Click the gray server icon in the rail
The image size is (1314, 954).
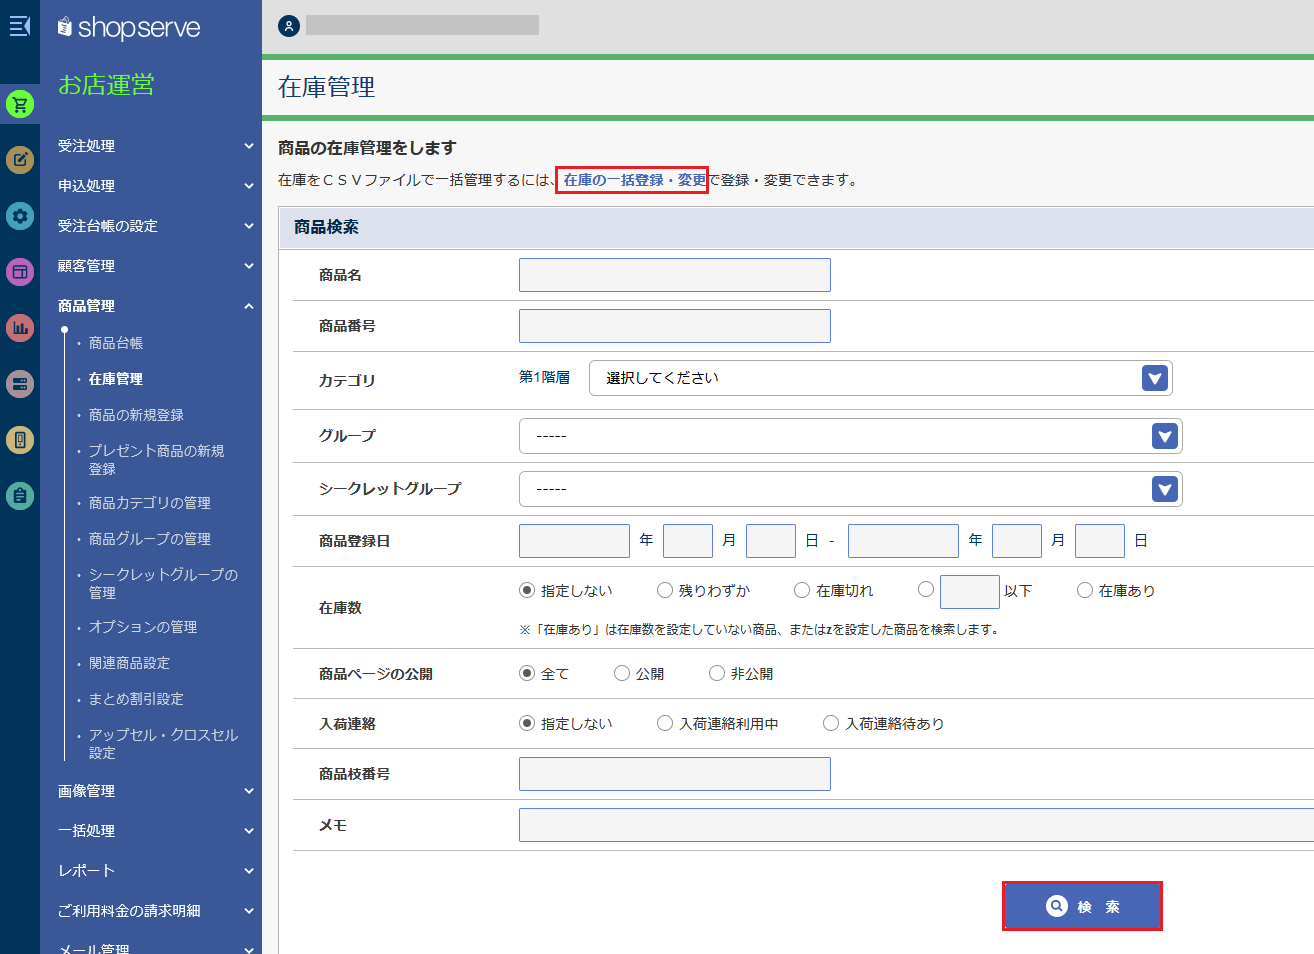coord(20,384)
